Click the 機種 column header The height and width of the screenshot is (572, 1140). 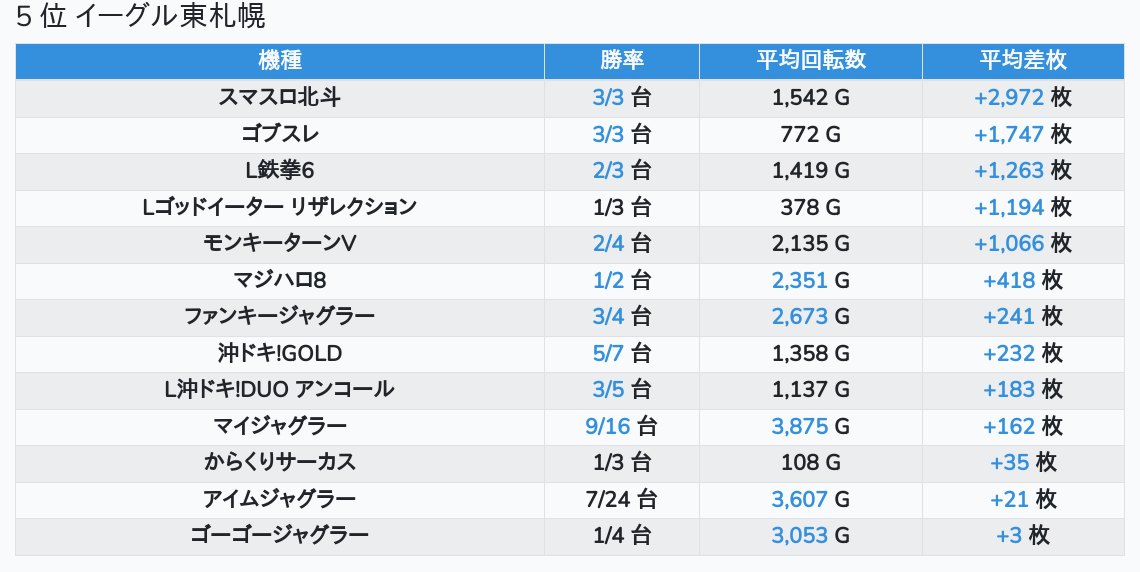280,60
